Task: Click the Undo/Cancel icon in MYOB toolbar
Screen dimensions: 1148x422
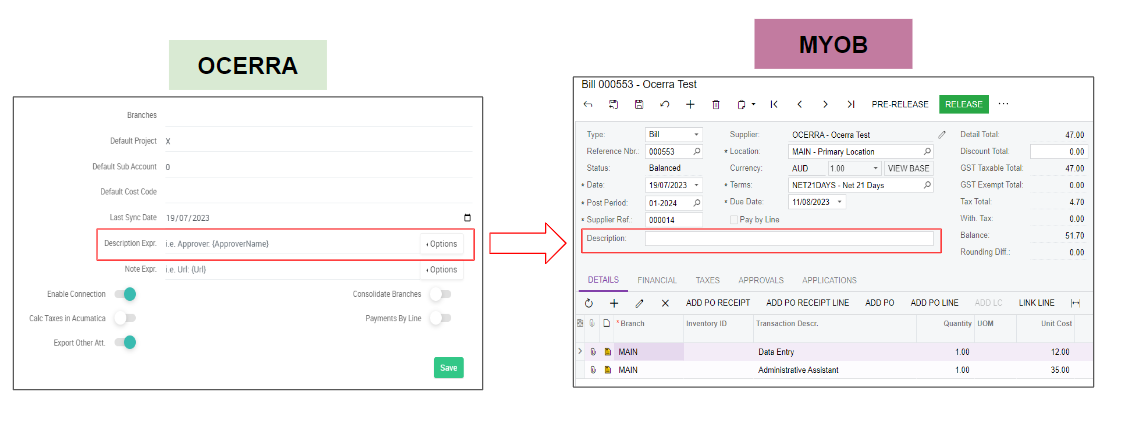Action: click(x=665, y=105)
